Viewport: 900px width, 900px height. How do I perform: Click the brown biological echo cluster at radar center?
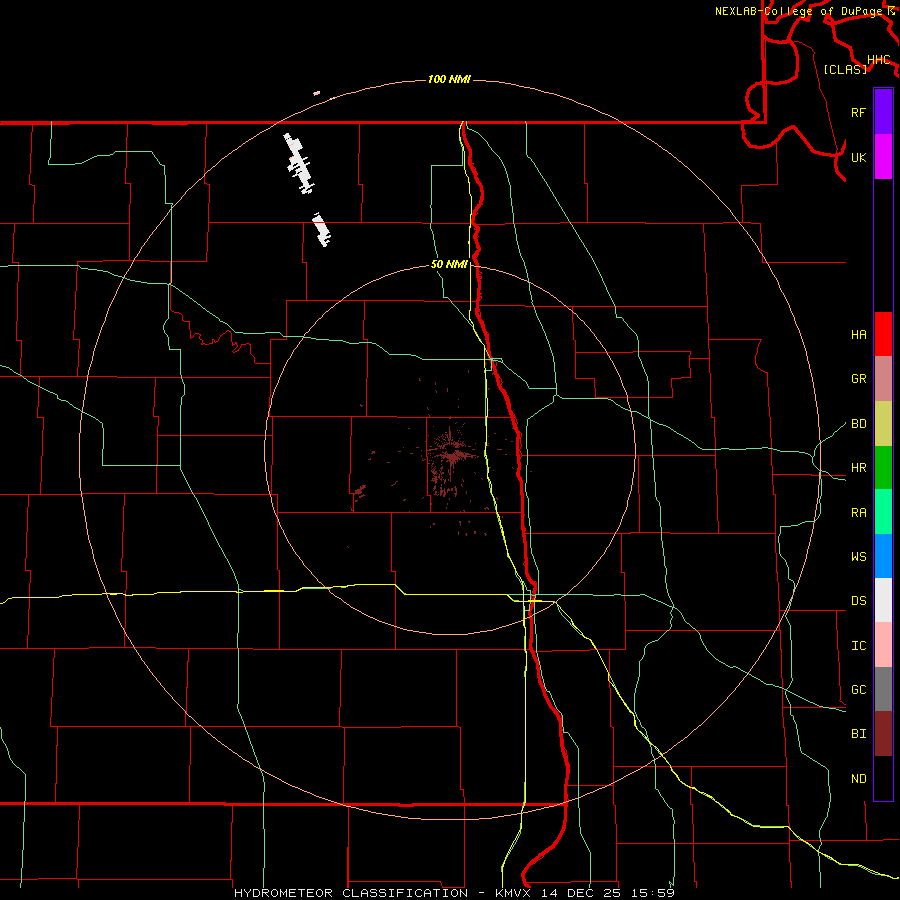click(x=453, y=456)
